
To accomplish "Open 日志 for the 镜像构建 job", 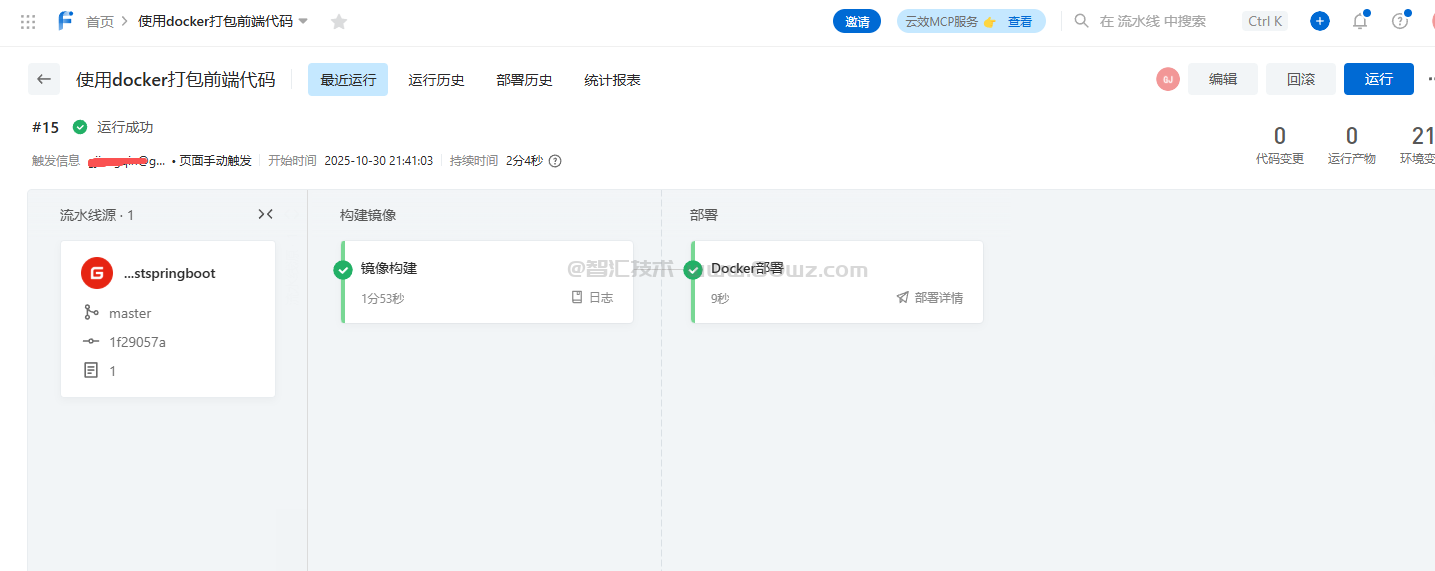I will point(592,297).
